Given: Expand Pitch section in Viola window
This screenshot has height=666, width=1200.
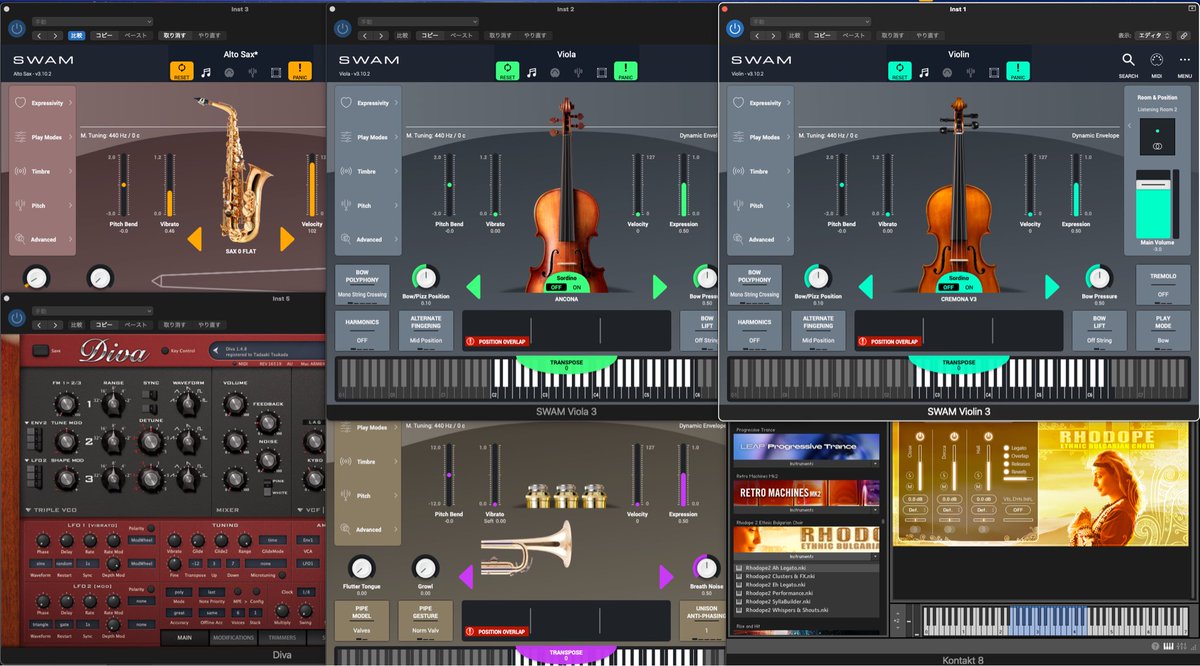Looking at the screenshot, I should tap(368, 205).
